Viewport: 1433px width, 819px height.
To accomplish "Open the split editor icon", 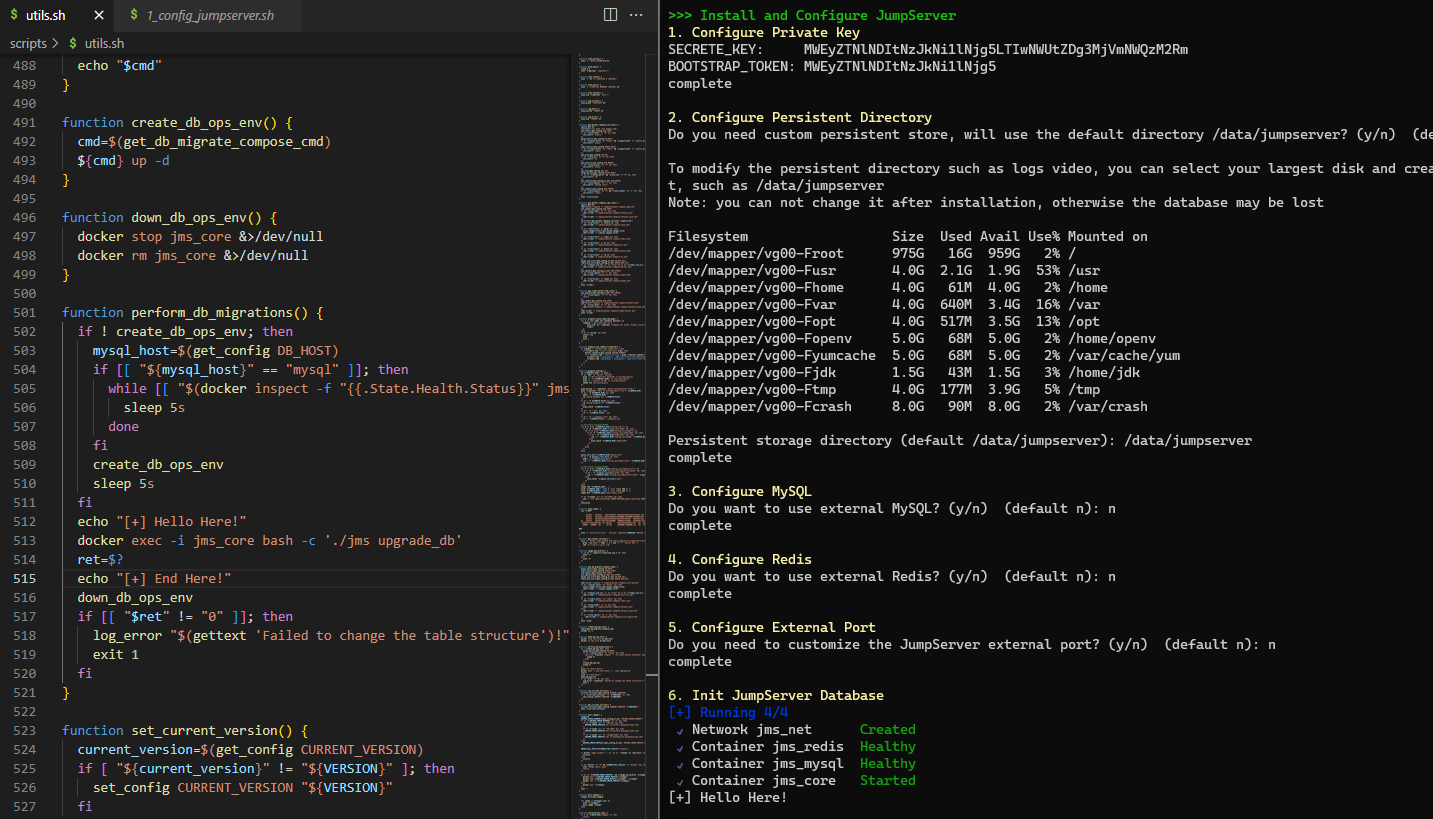I will point(610,14).
